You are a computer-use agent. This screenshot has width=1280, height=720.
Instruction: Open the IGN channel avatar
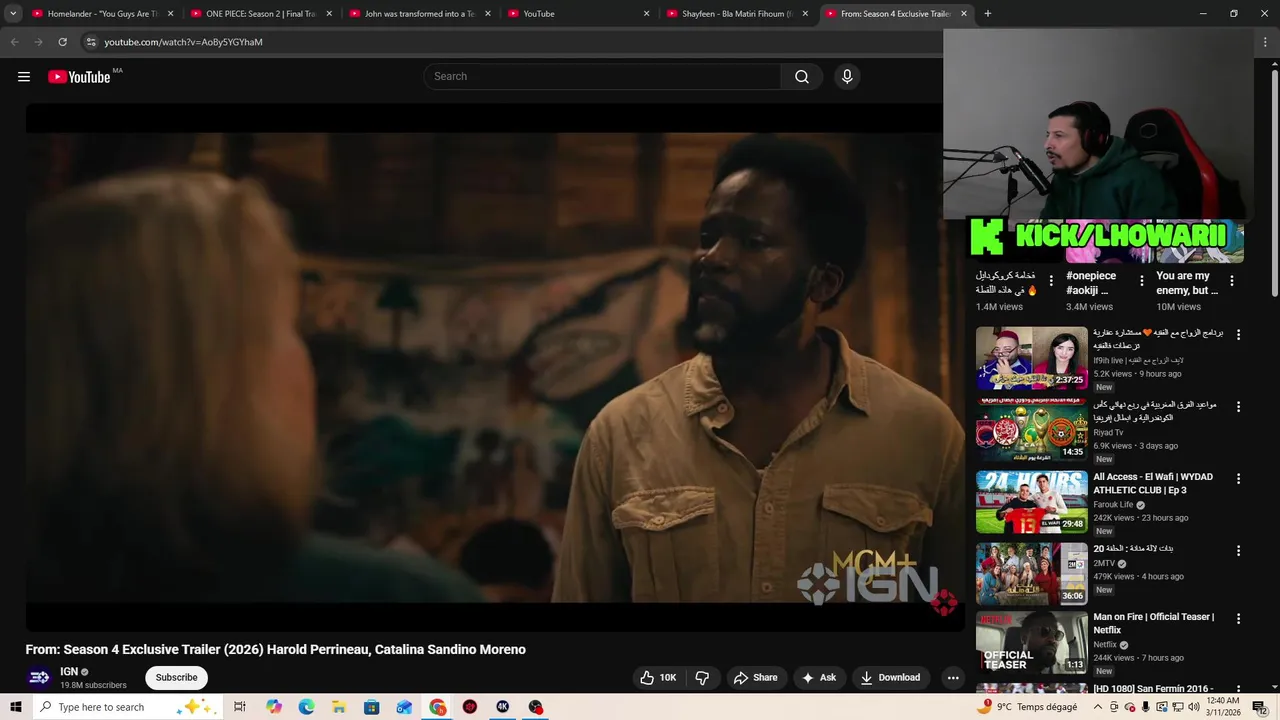(39, 678)
